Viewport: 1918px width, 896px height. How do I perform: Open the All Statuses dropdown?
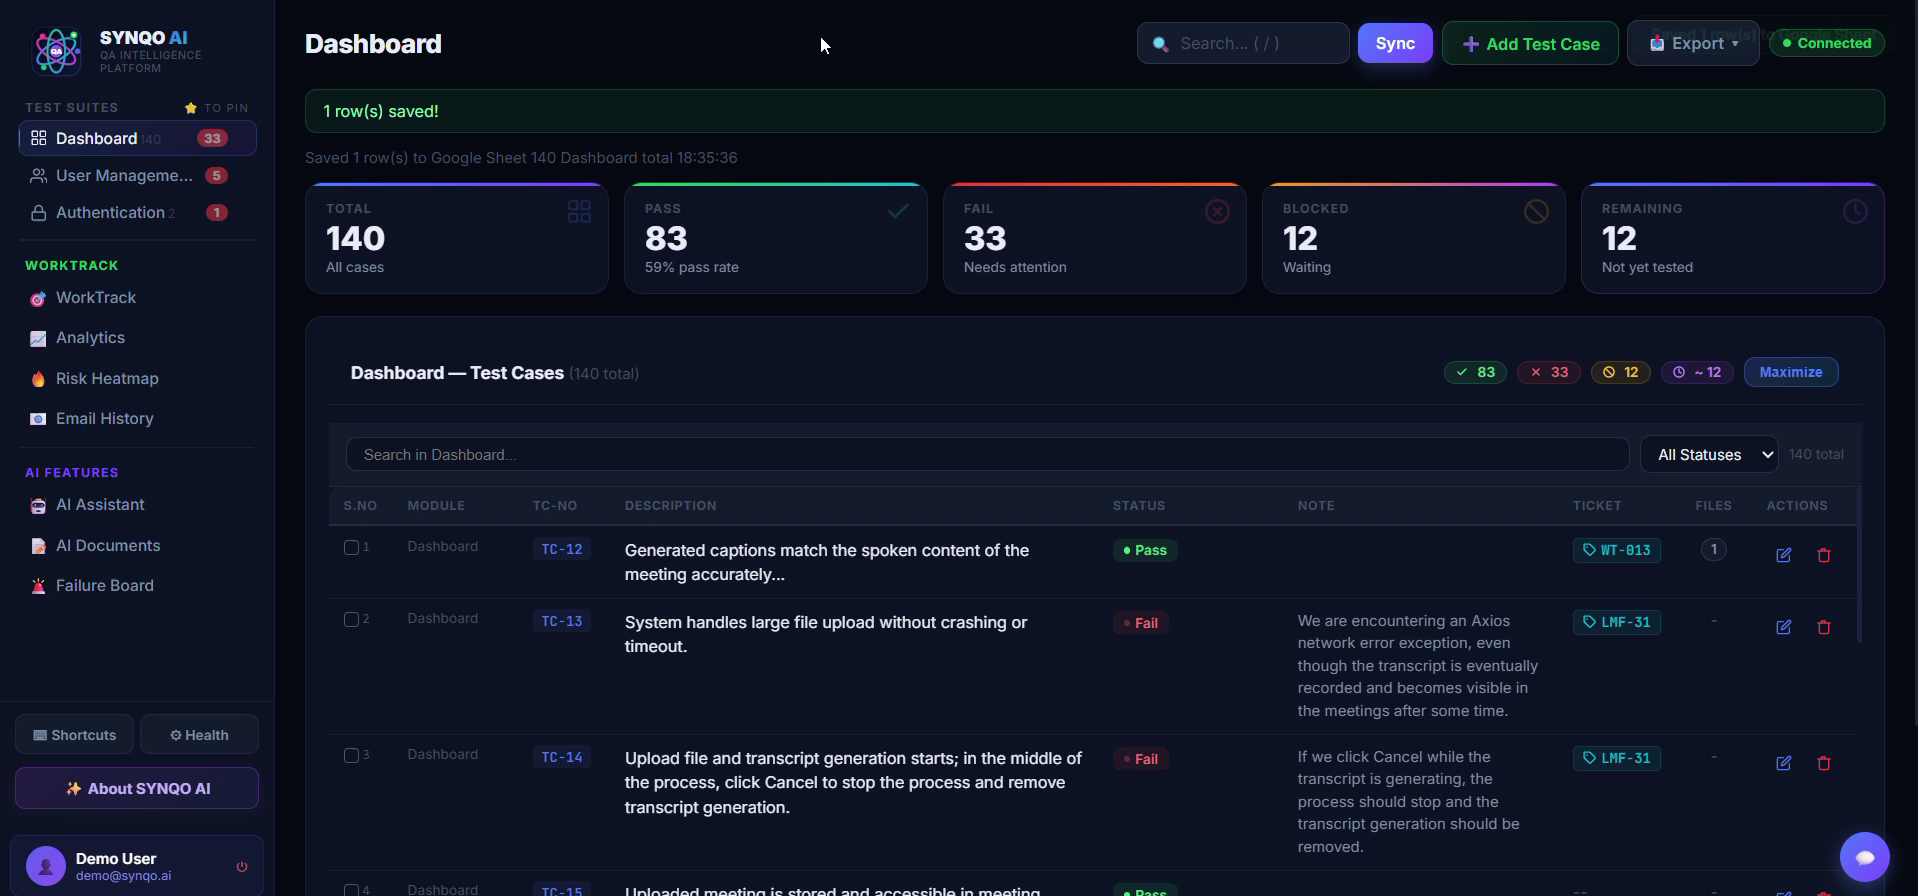click(1709, 454)
